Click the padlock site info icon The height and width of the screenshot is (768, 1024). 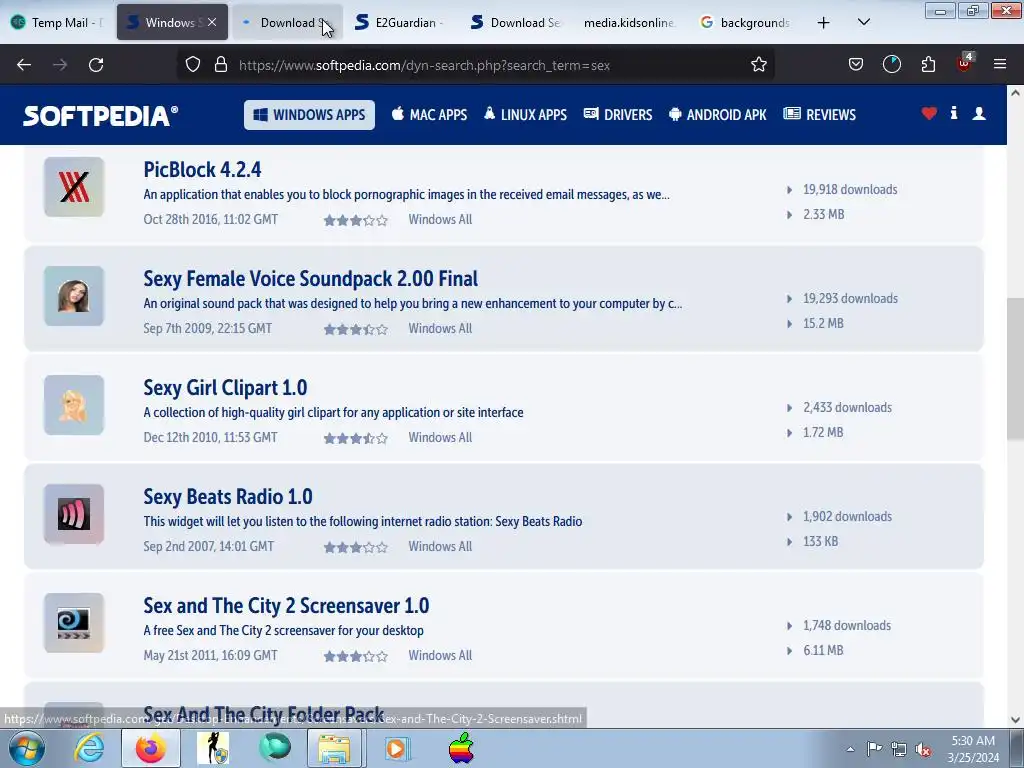[x=221, y=64]
